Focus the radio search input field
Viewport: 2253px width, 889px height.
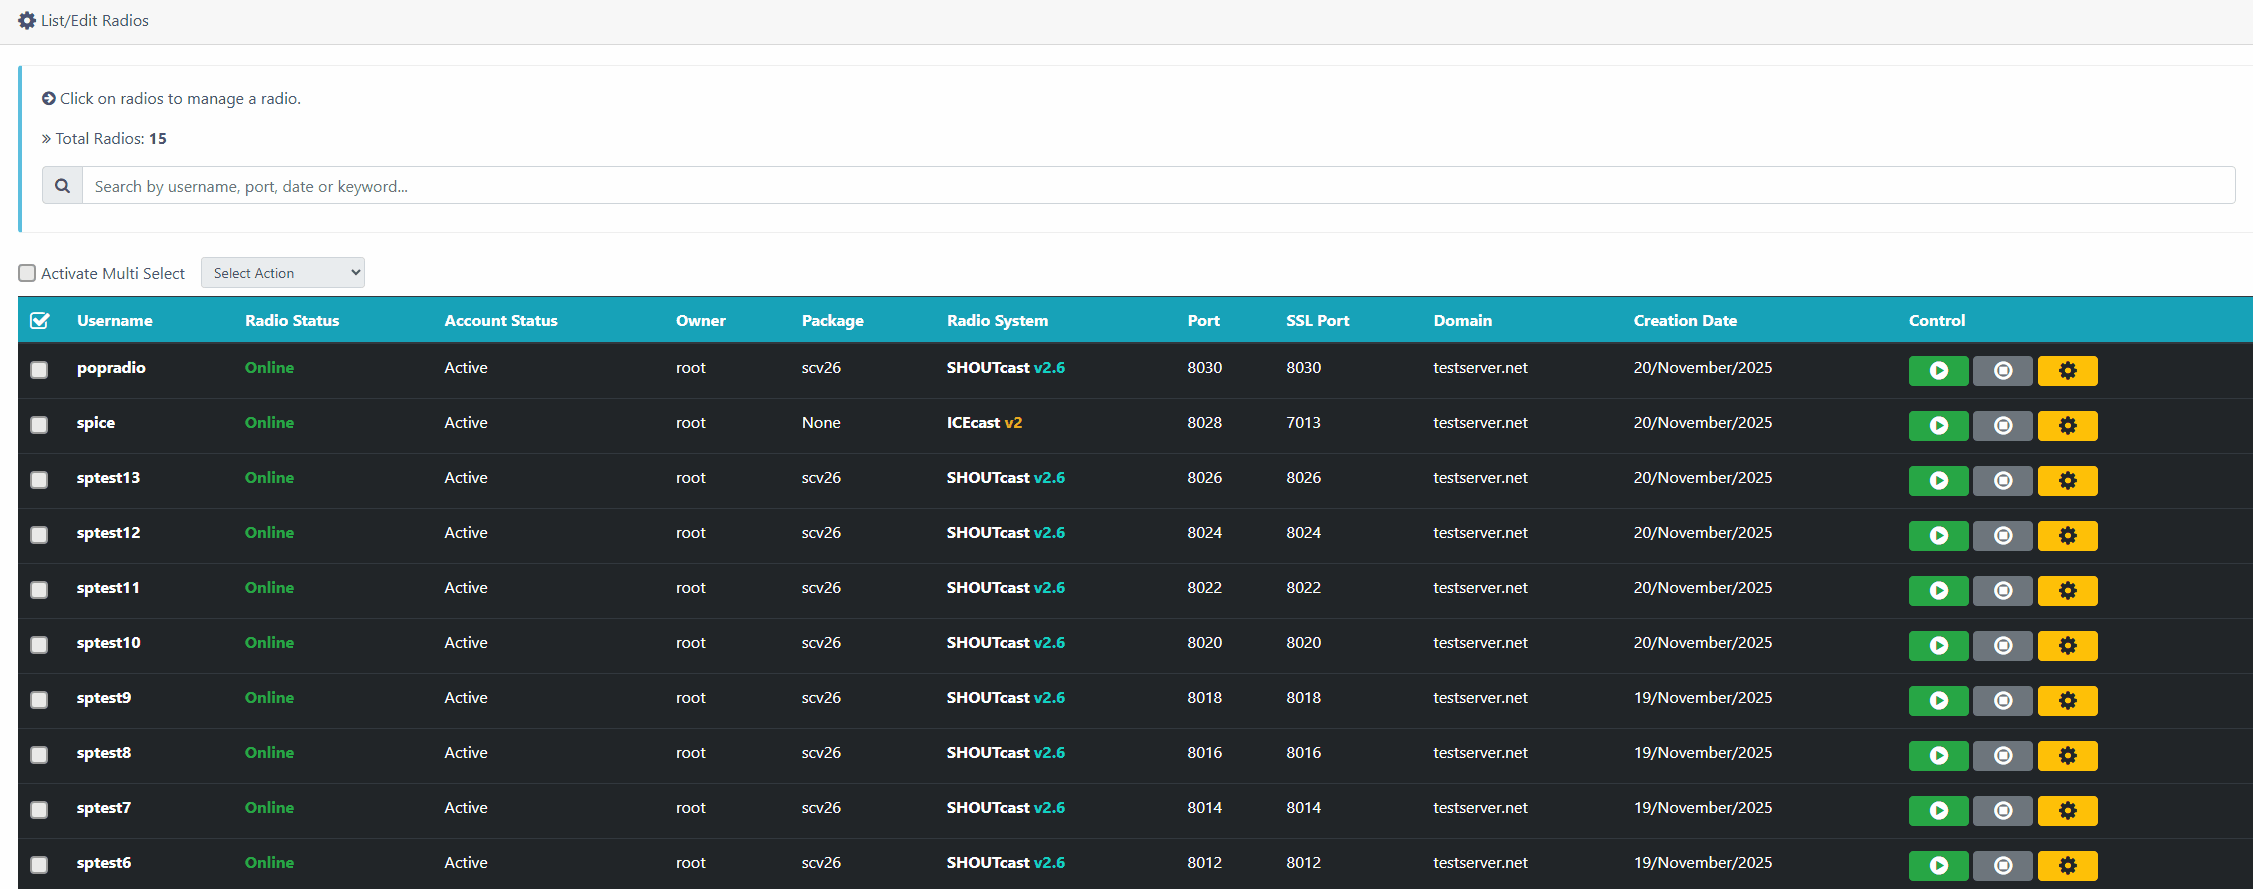[x=1158, y=186]
